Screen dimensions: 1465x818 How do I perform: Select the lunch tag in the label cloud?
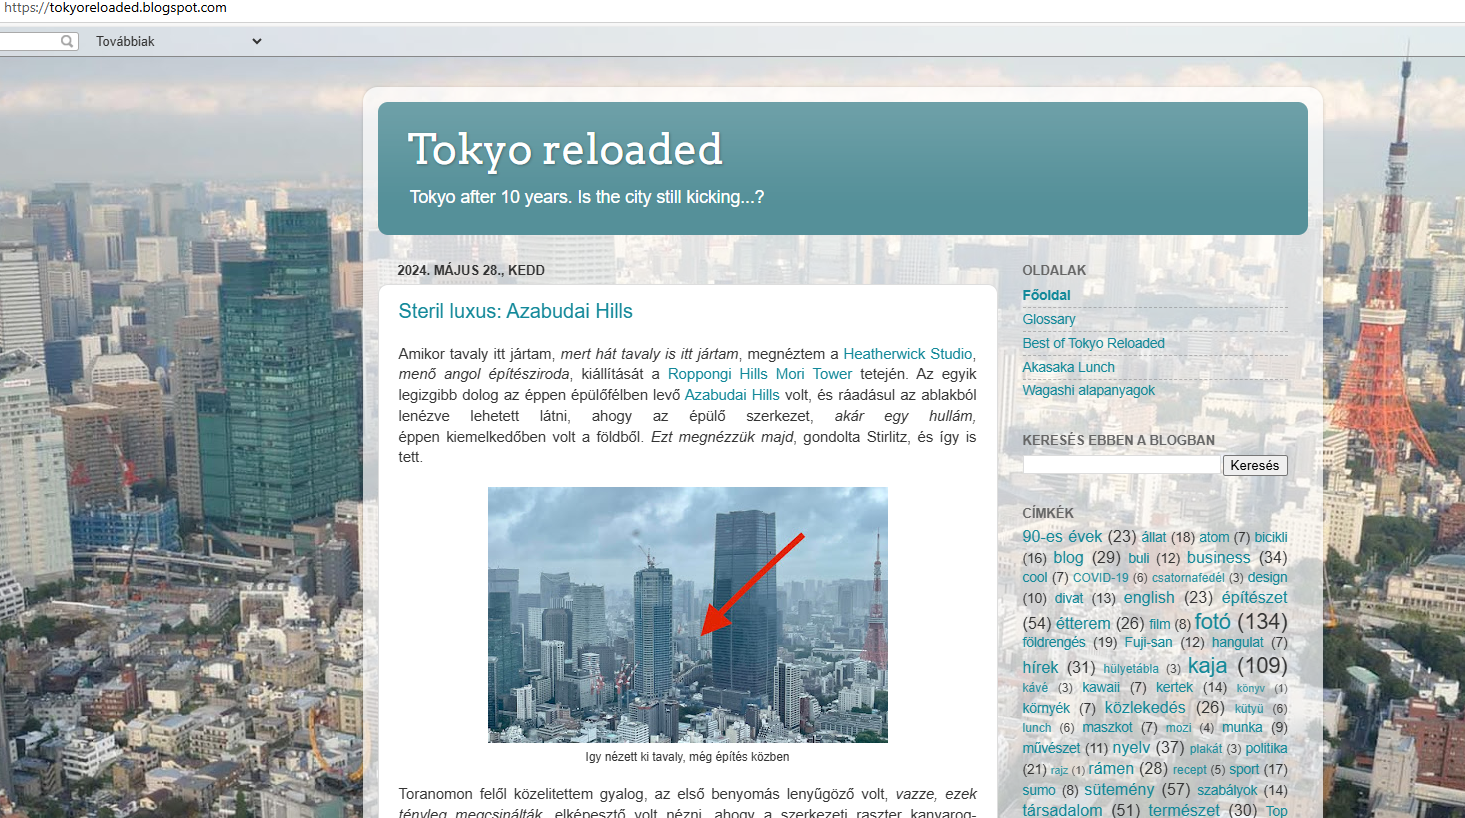1036,728
